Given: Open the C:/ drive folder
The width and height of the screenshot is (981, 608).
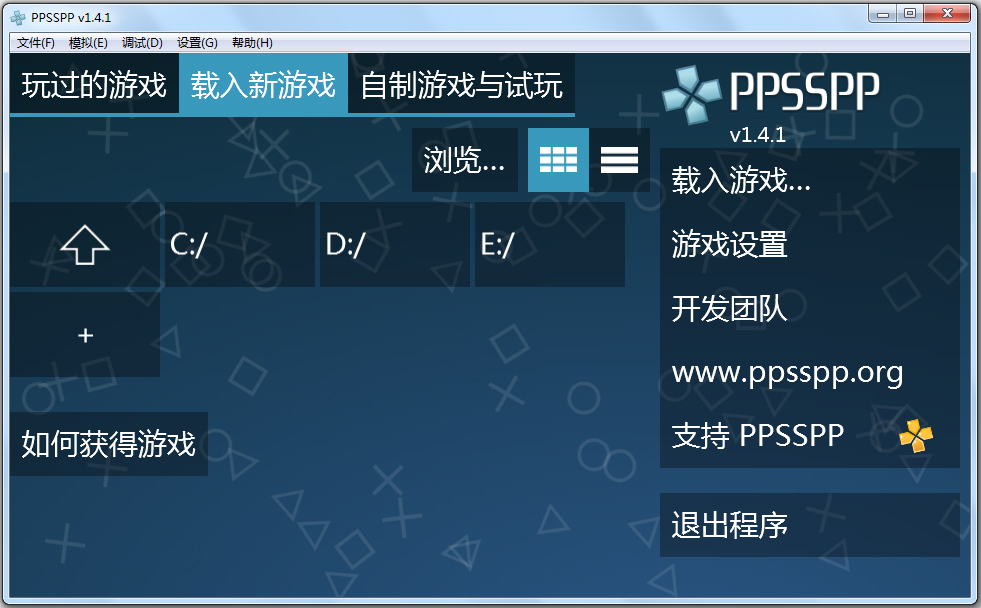Looking at the screenshot, I should [240, 245].
